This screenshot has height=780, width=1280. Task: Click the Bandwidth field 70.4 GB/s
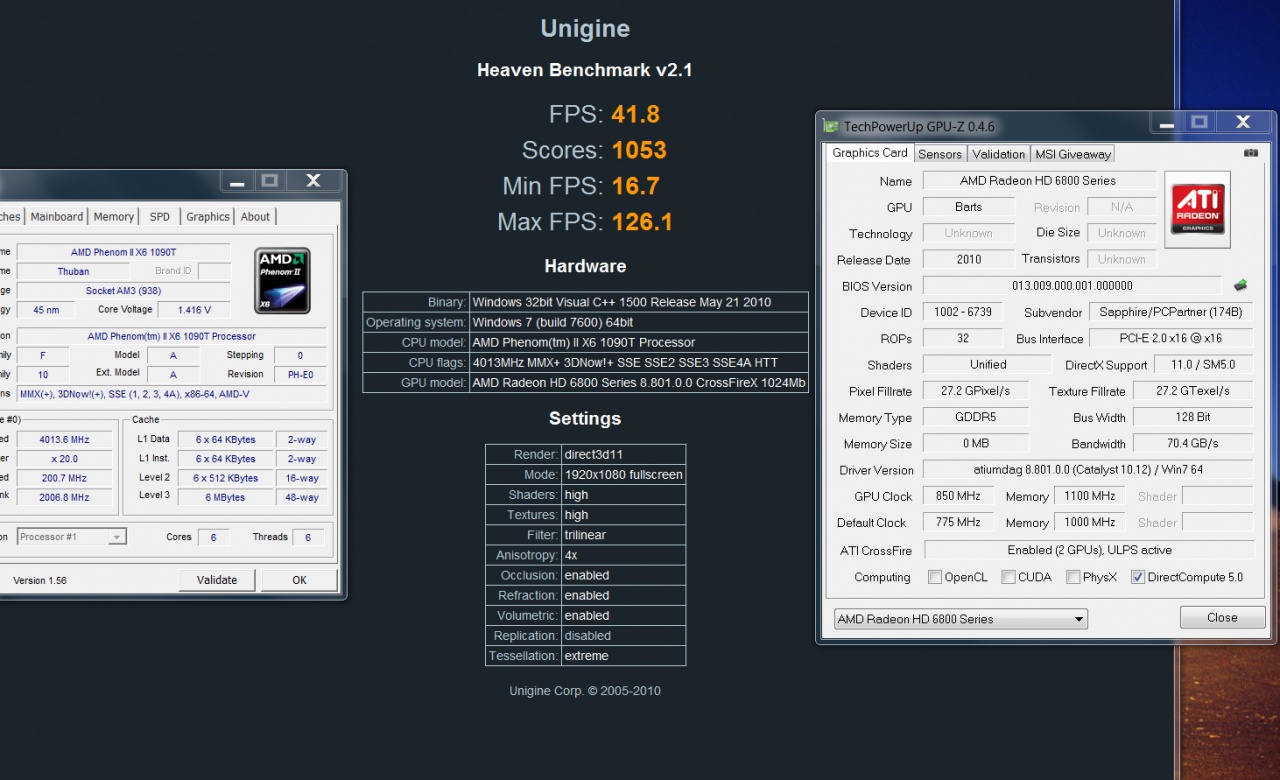(1193, 443)
